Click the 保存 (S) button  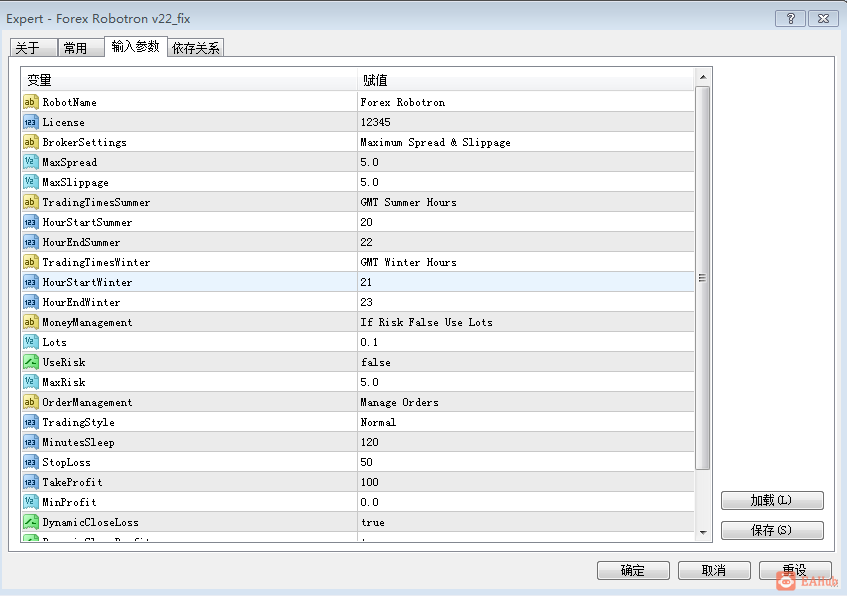click(772, 530)
